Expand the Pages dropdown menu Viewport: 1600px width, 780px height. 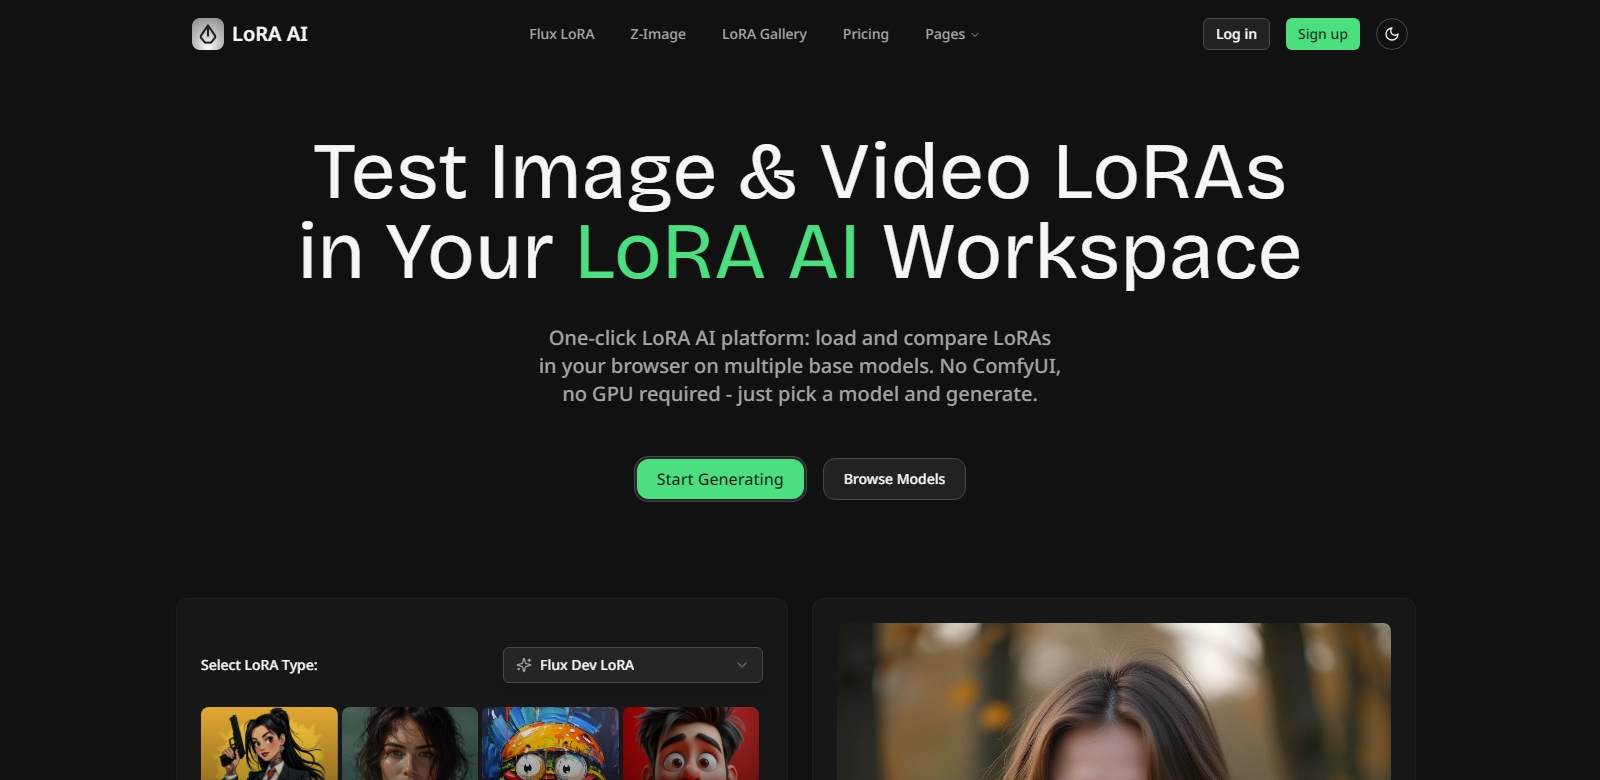tap(952, 34)
